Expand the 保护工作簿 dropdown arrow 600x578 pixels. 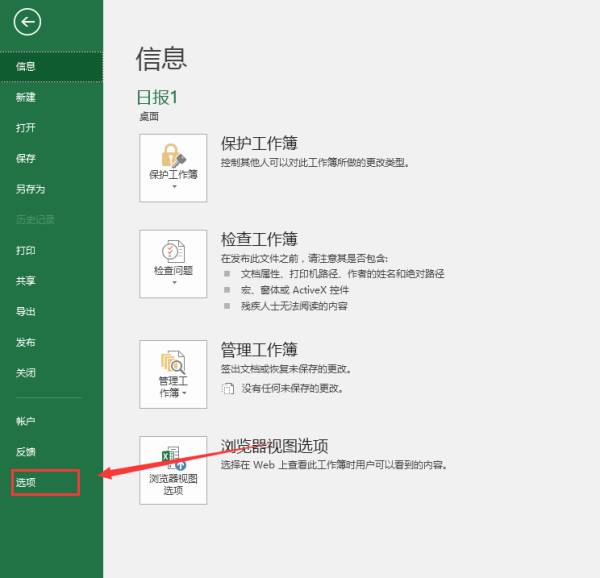(174, 187)
